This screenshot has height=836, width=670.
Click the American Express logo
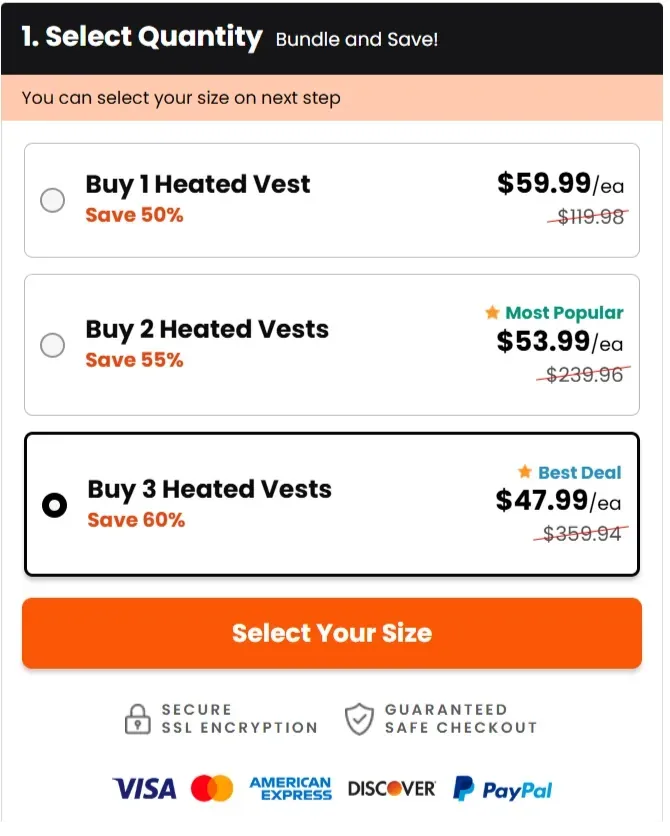[289, 789]
